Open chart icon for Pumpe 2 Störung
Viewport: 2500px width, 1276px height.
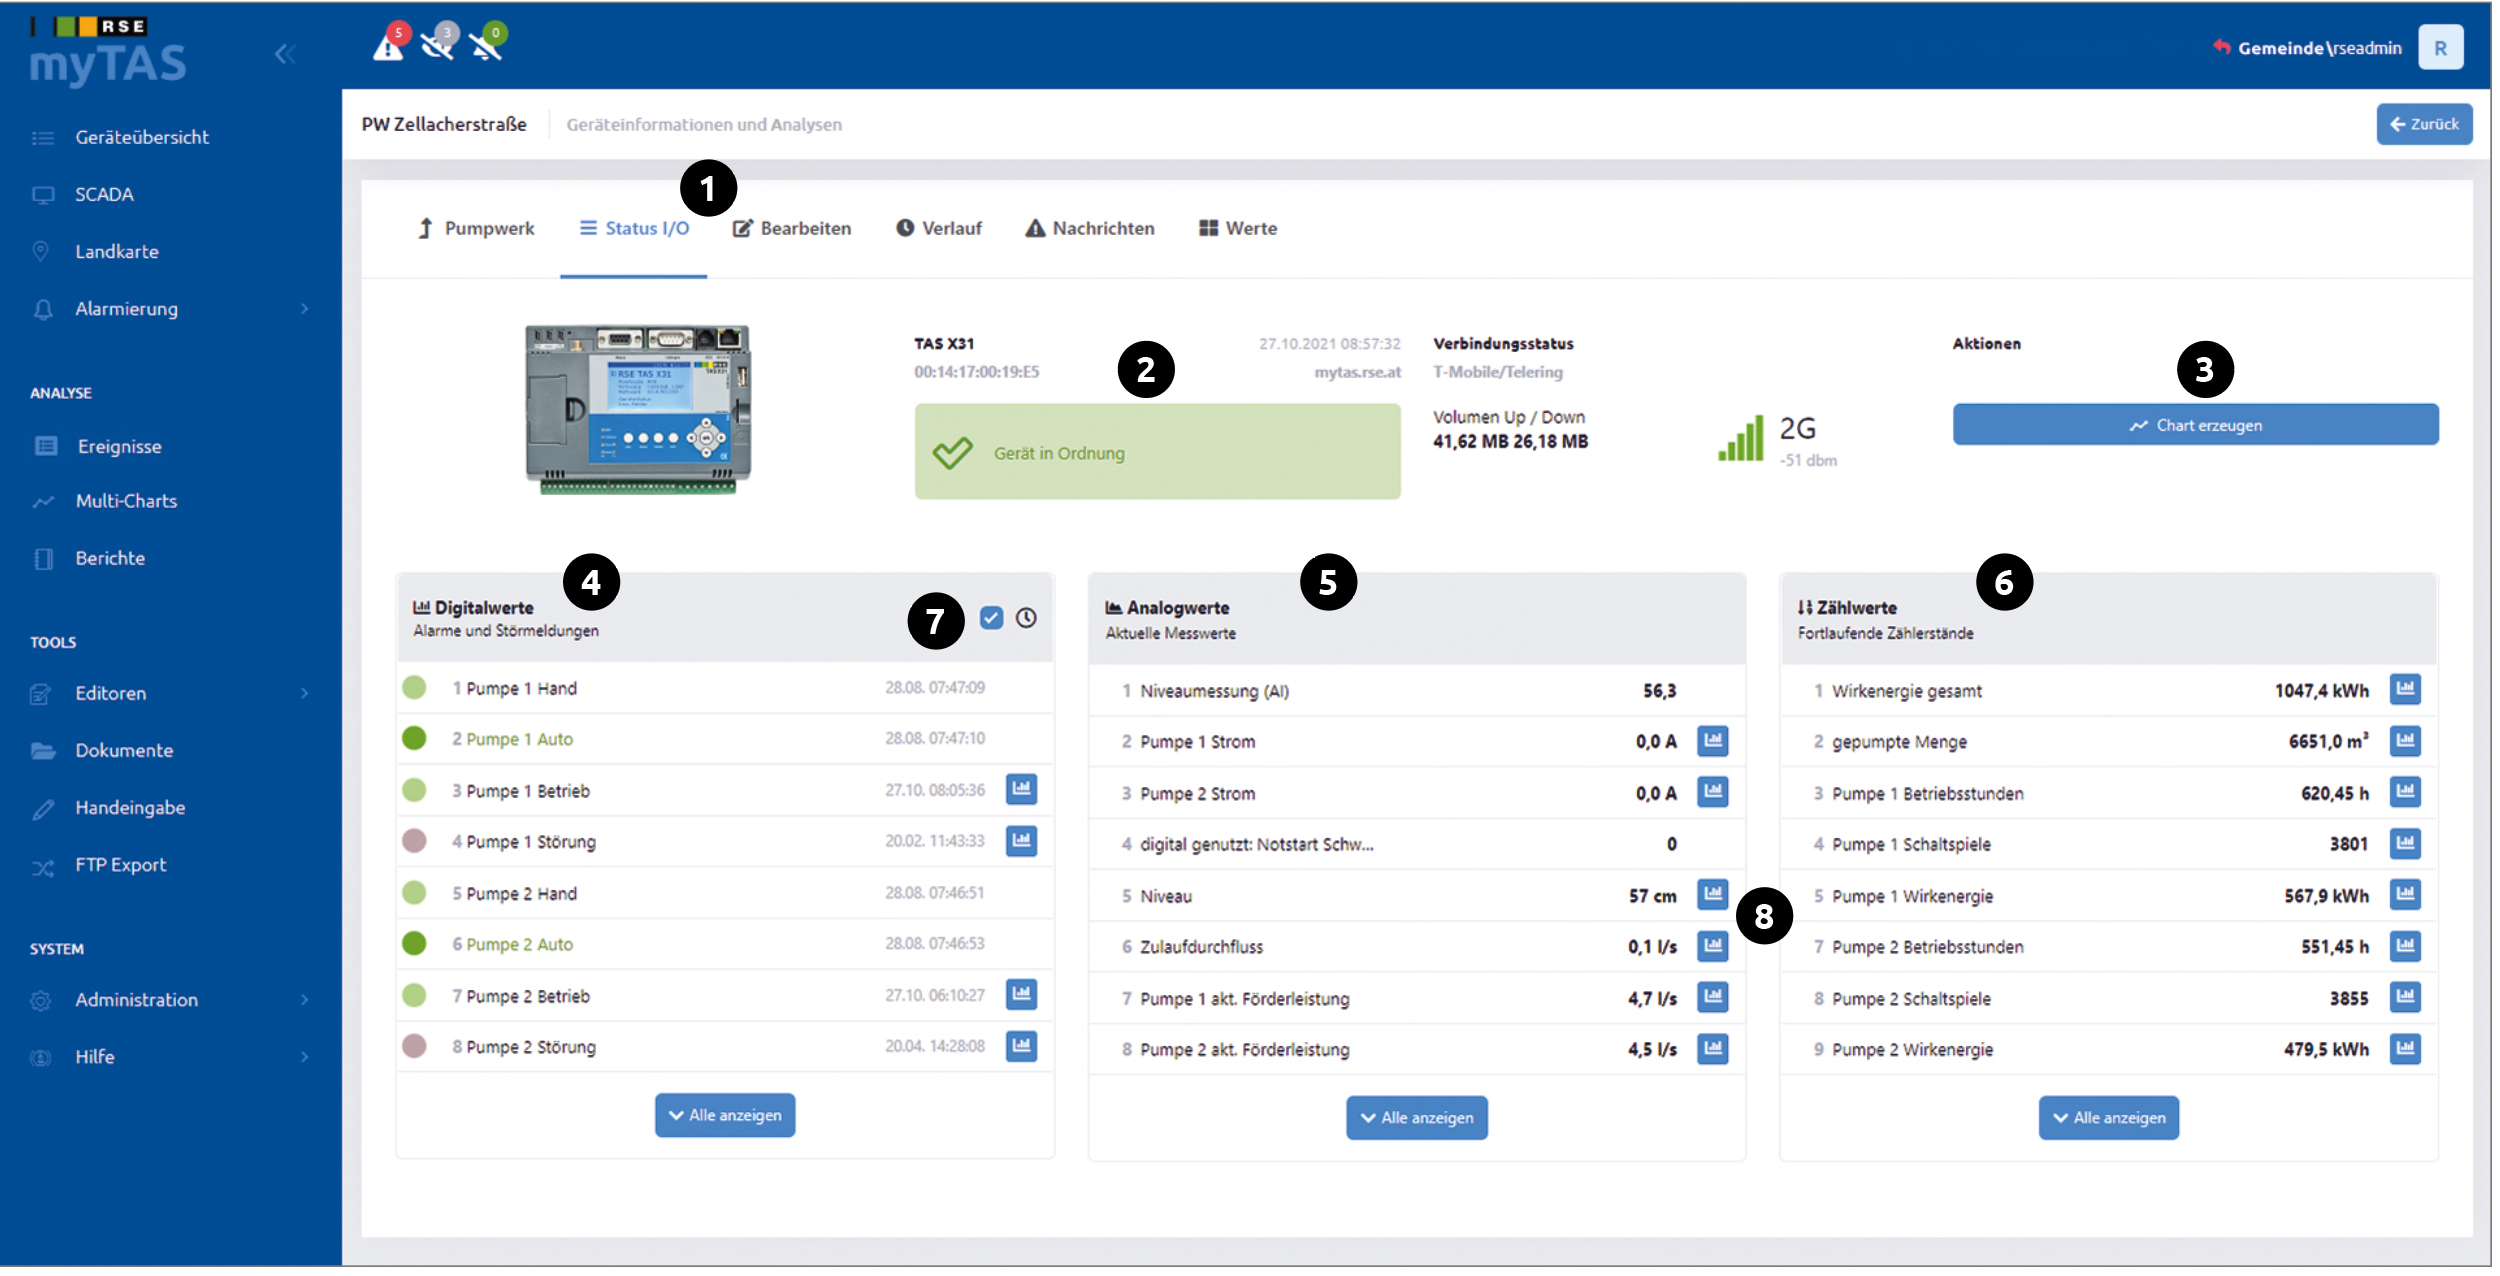click(x=1021, y=1047)
